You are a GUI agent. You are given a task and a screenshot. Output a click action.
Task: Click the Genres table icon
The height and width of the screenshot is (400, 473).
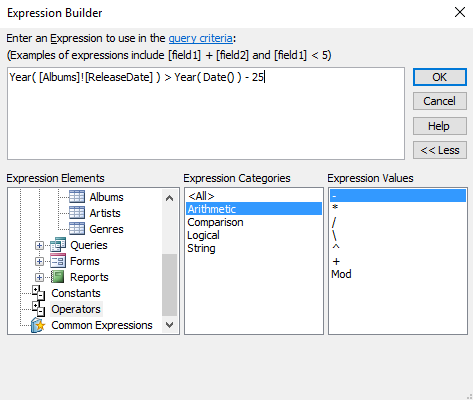pyautogui.click(x=77, y=229)
